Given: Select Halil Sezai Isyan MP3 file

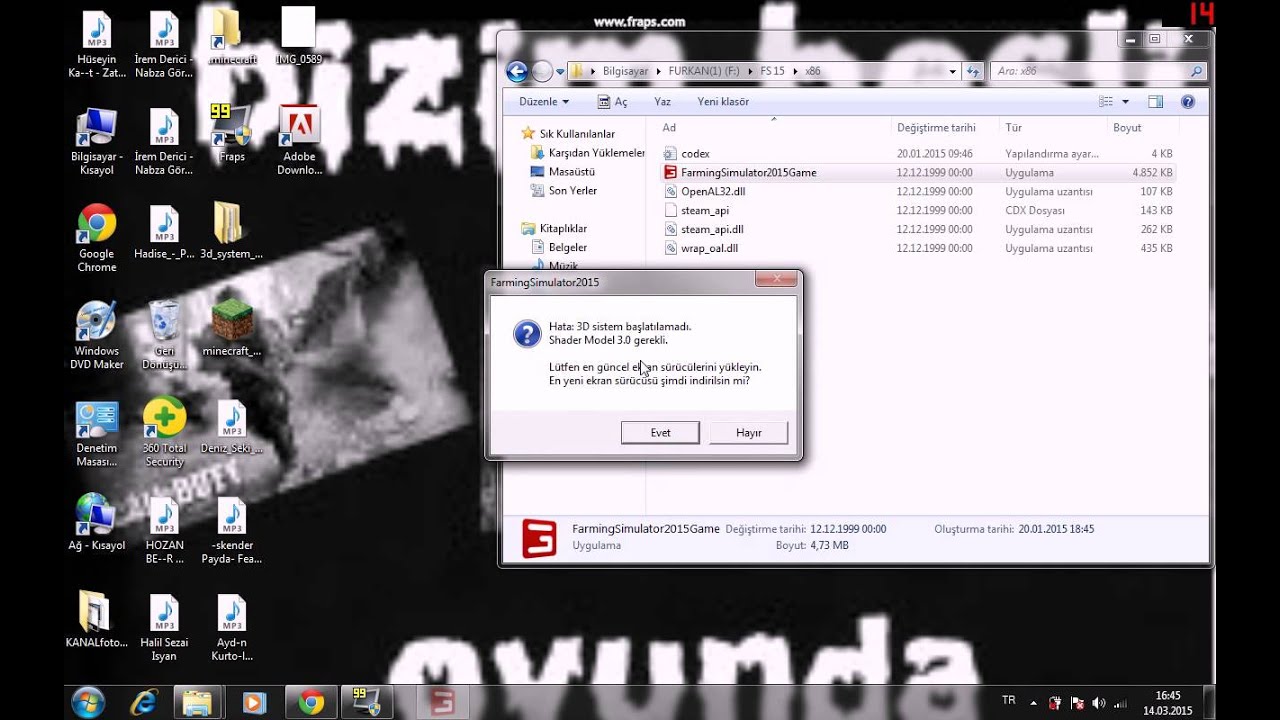Looking at the screenshot, I should pyautogui.click(x=164, y=627).
